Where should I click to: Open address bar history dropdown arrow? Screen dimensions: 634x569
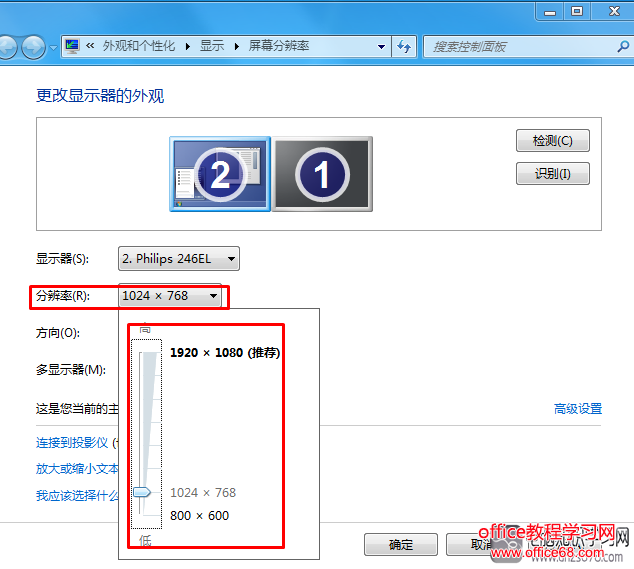coord(381,47)
